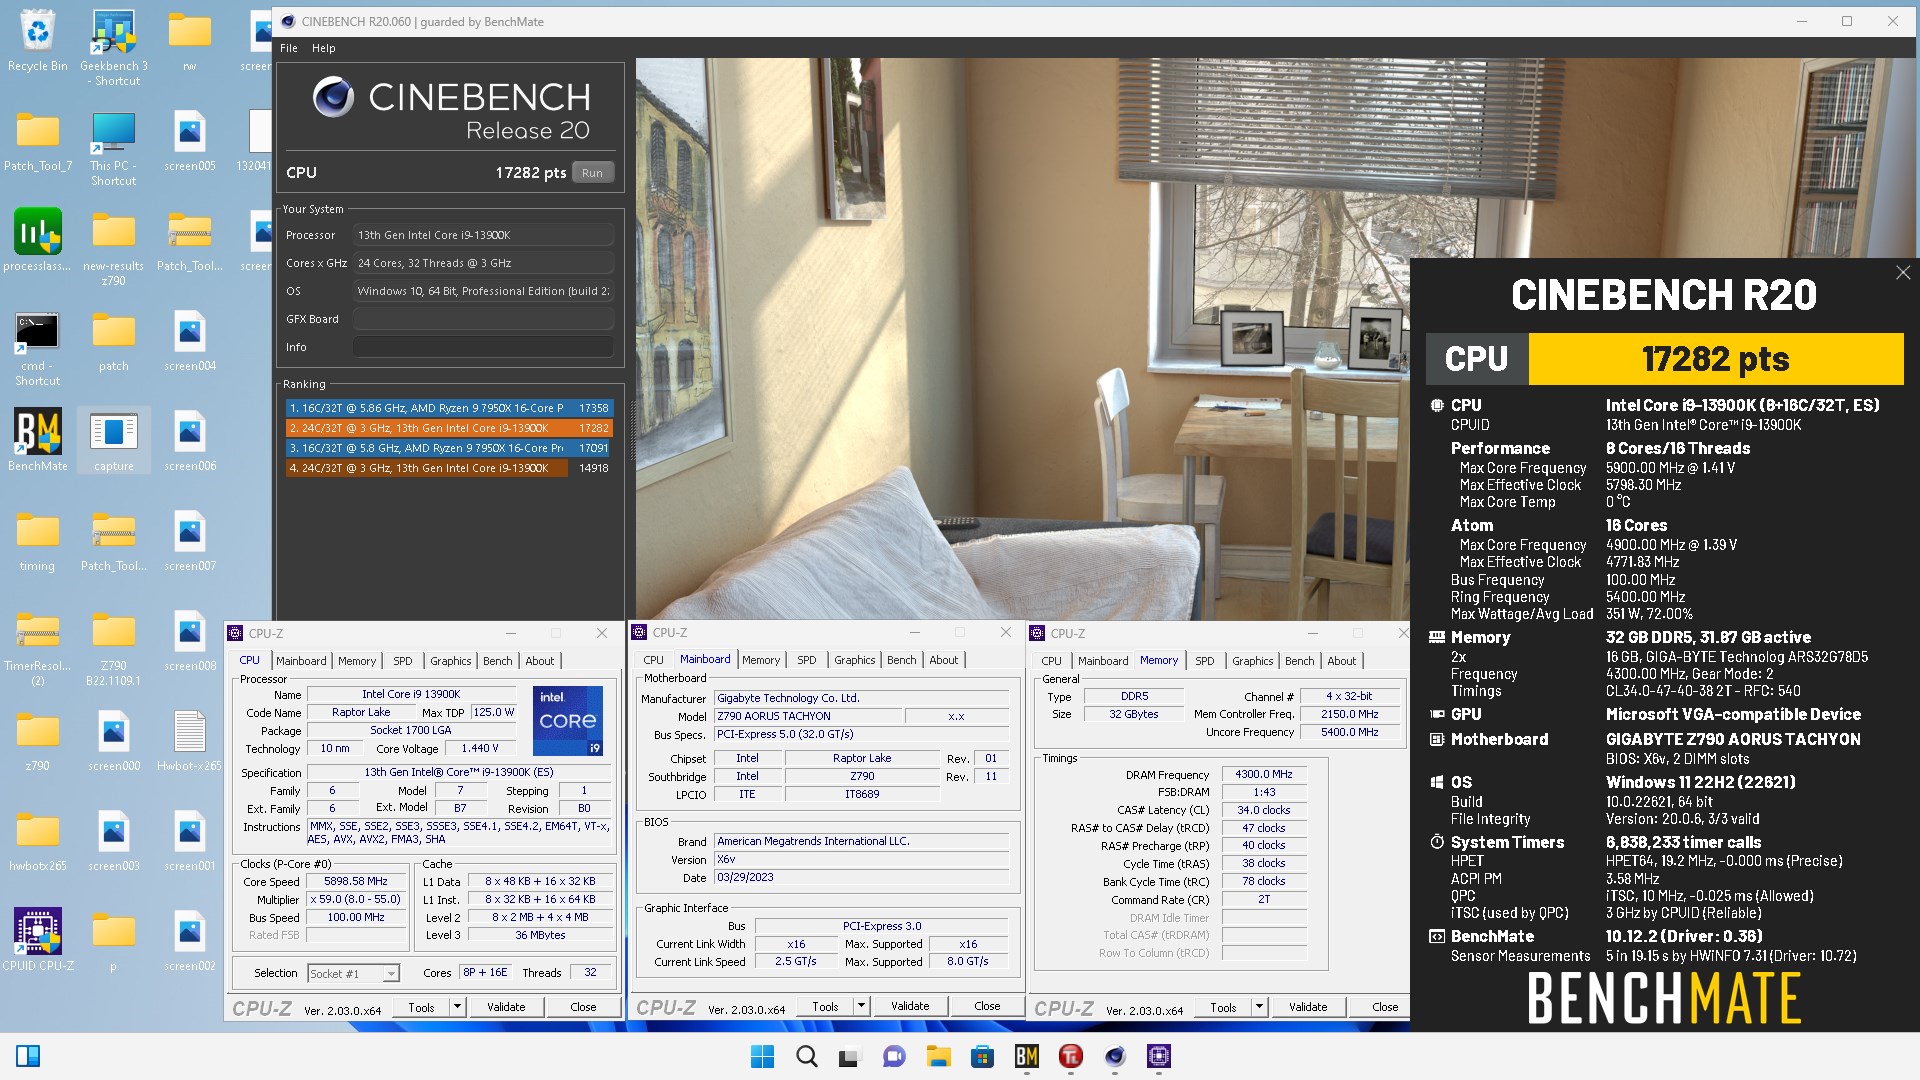Click the Processor field in Cinebench
The image size is (1920, 1080).
[483, 235]
